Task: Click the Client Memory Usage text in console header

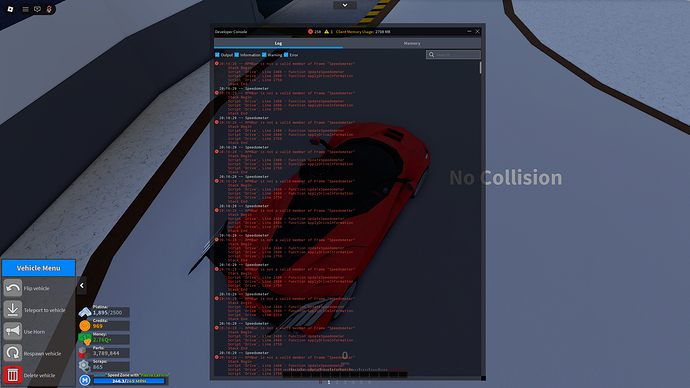Action: pos(363,32)
